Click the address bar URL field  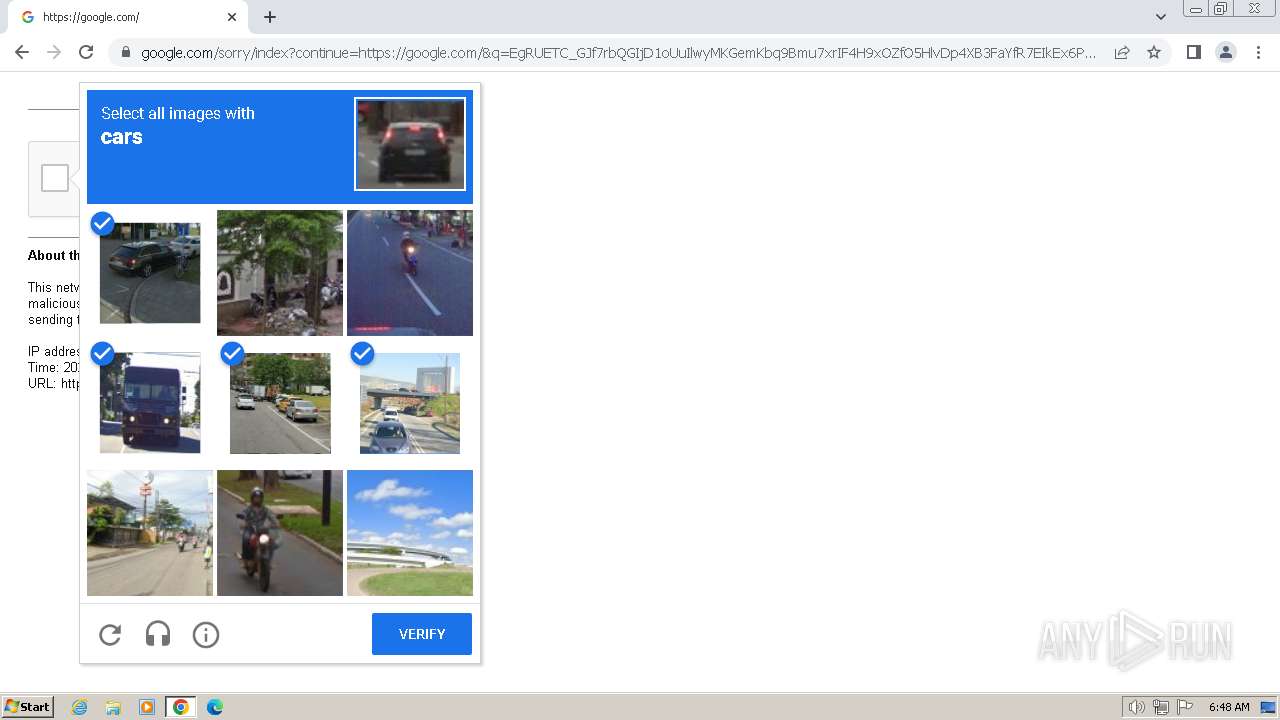tap(619, 52)
